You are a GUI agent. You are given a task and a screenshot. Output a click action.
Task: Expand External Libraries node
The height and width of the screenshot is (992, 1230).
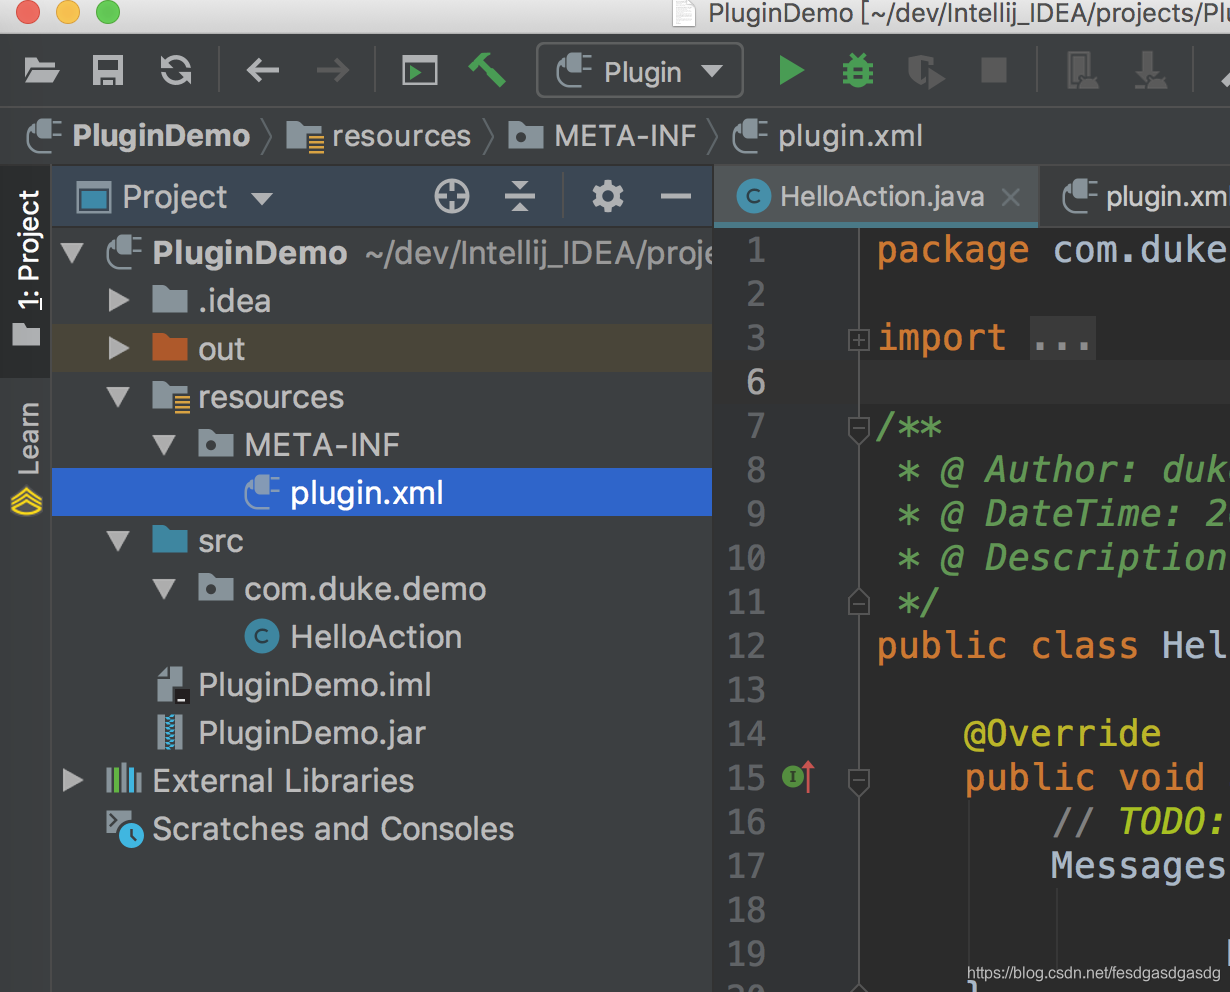[72, 781]
